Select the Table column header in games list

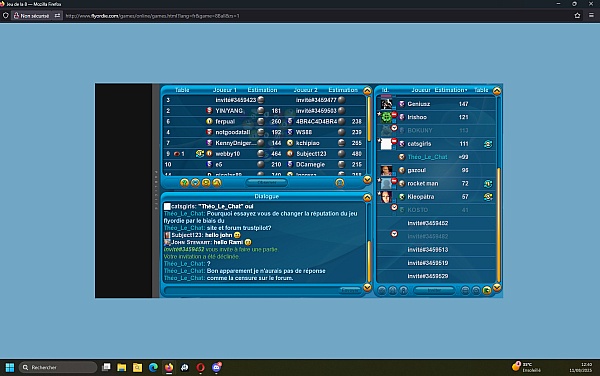click(182, 90)
